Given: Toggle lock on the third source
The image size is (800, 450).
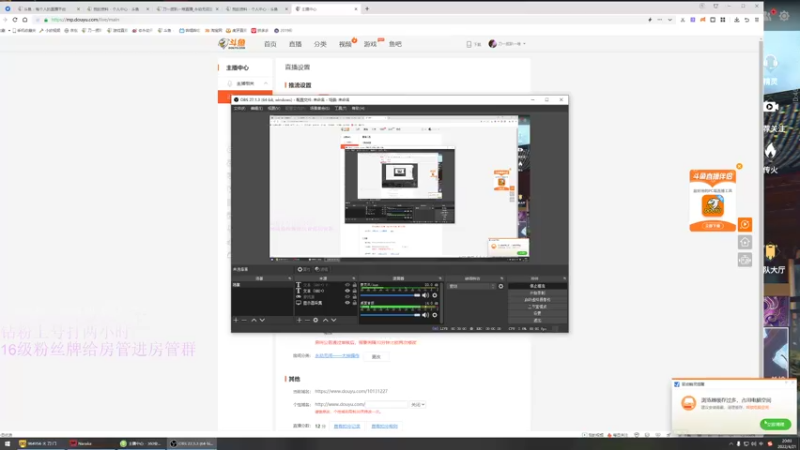Looking at the screenshot, I should tap(355, 297).
